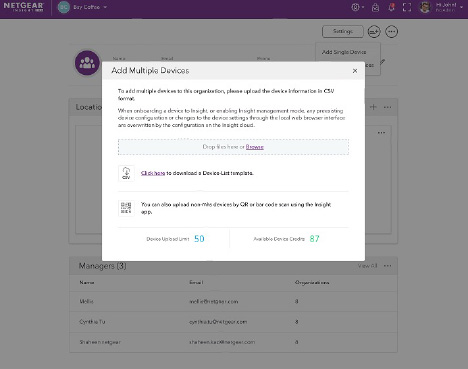
Task: Close the Add Multiple Devices dialog
Action: (355, 71)
